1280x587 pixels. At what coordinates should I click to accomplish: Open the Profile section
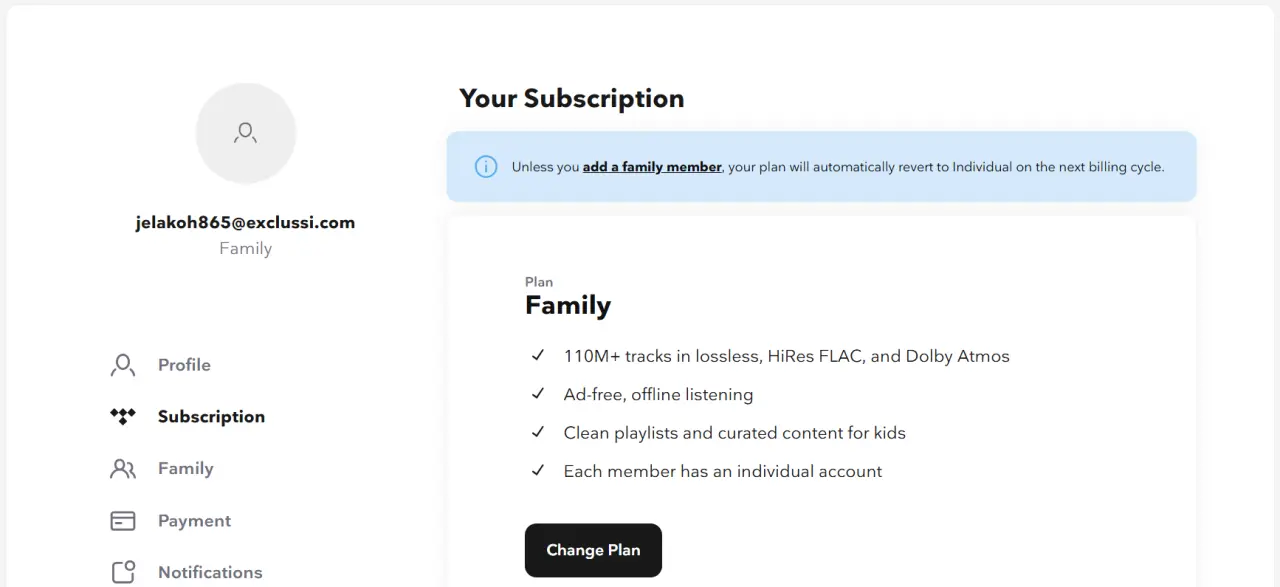pyautogui.click(x=184, y=365)
